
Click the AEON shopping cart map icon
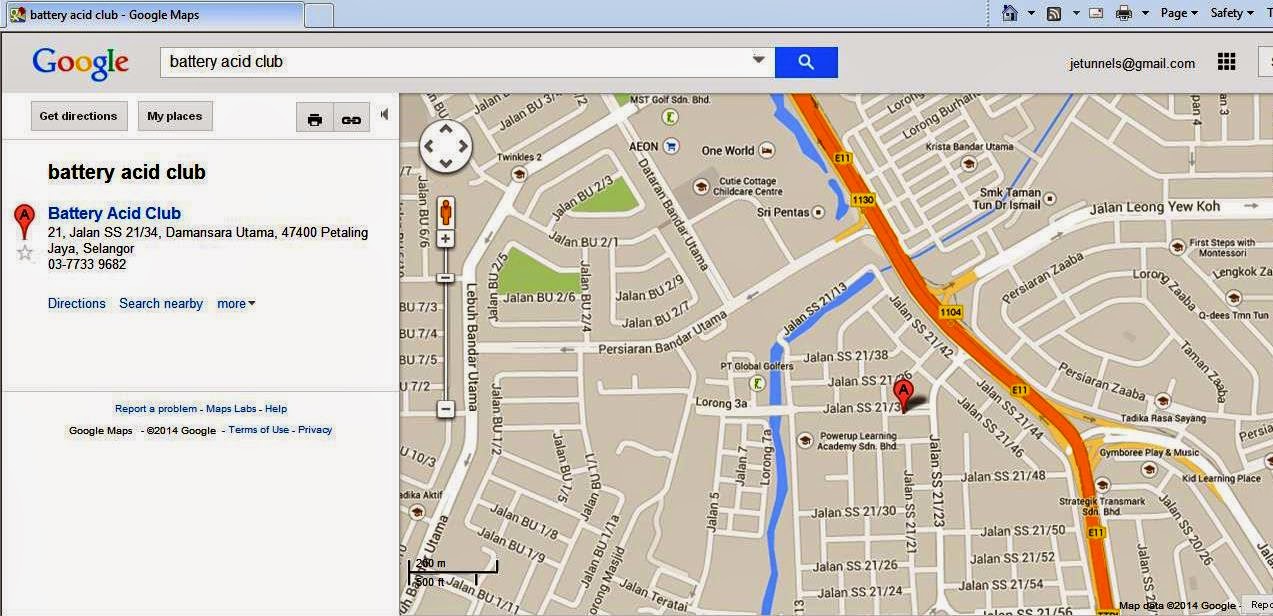(672, 146)
